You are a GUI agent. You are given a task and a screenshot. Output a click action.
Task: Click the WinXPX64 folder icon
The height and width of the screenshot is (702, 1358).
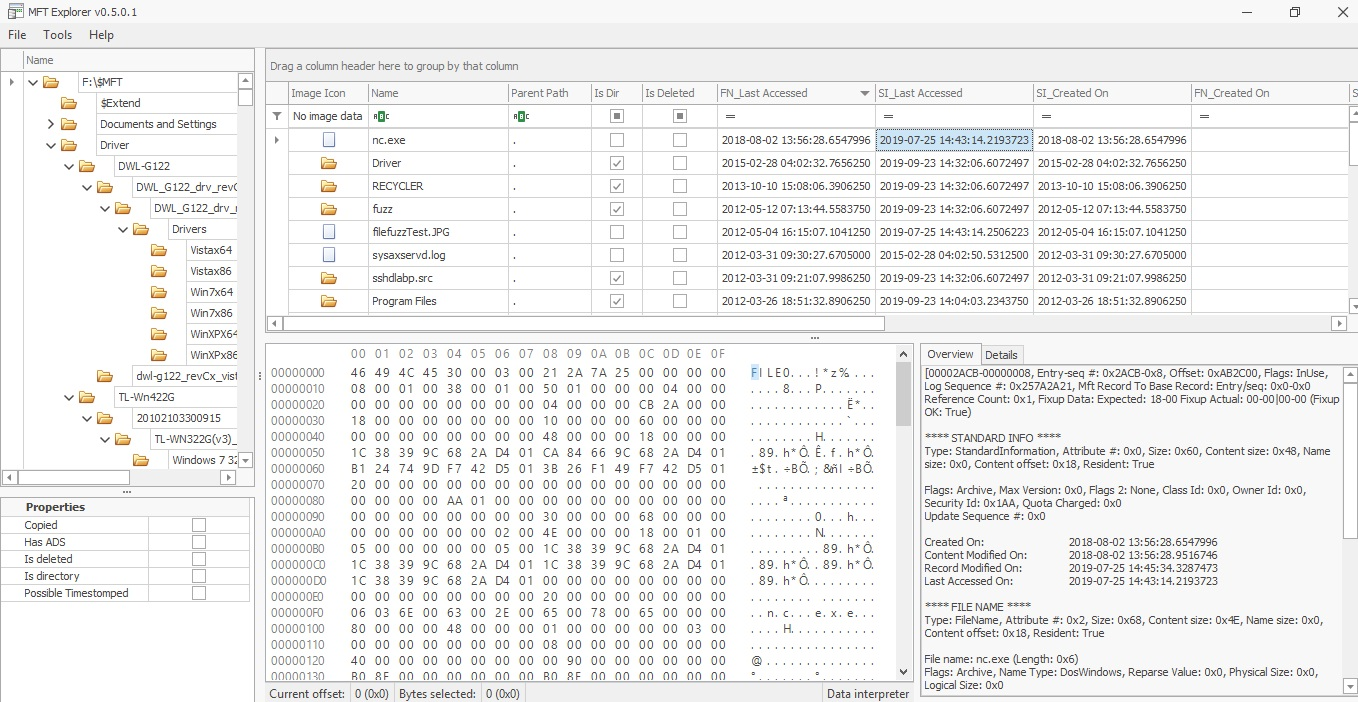159,334
